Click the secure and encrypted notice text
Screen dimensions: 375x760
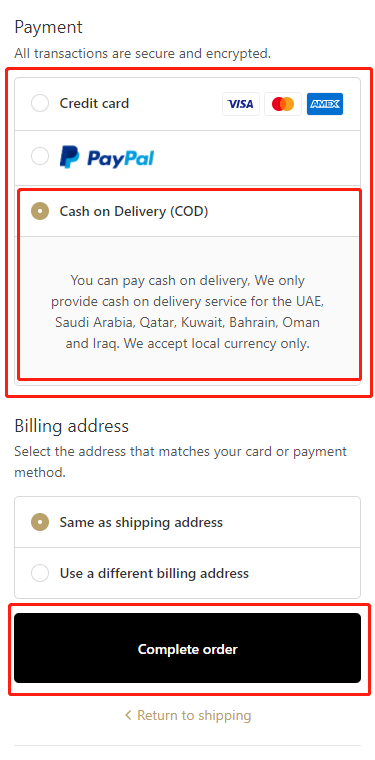click(x=142, y=53)
